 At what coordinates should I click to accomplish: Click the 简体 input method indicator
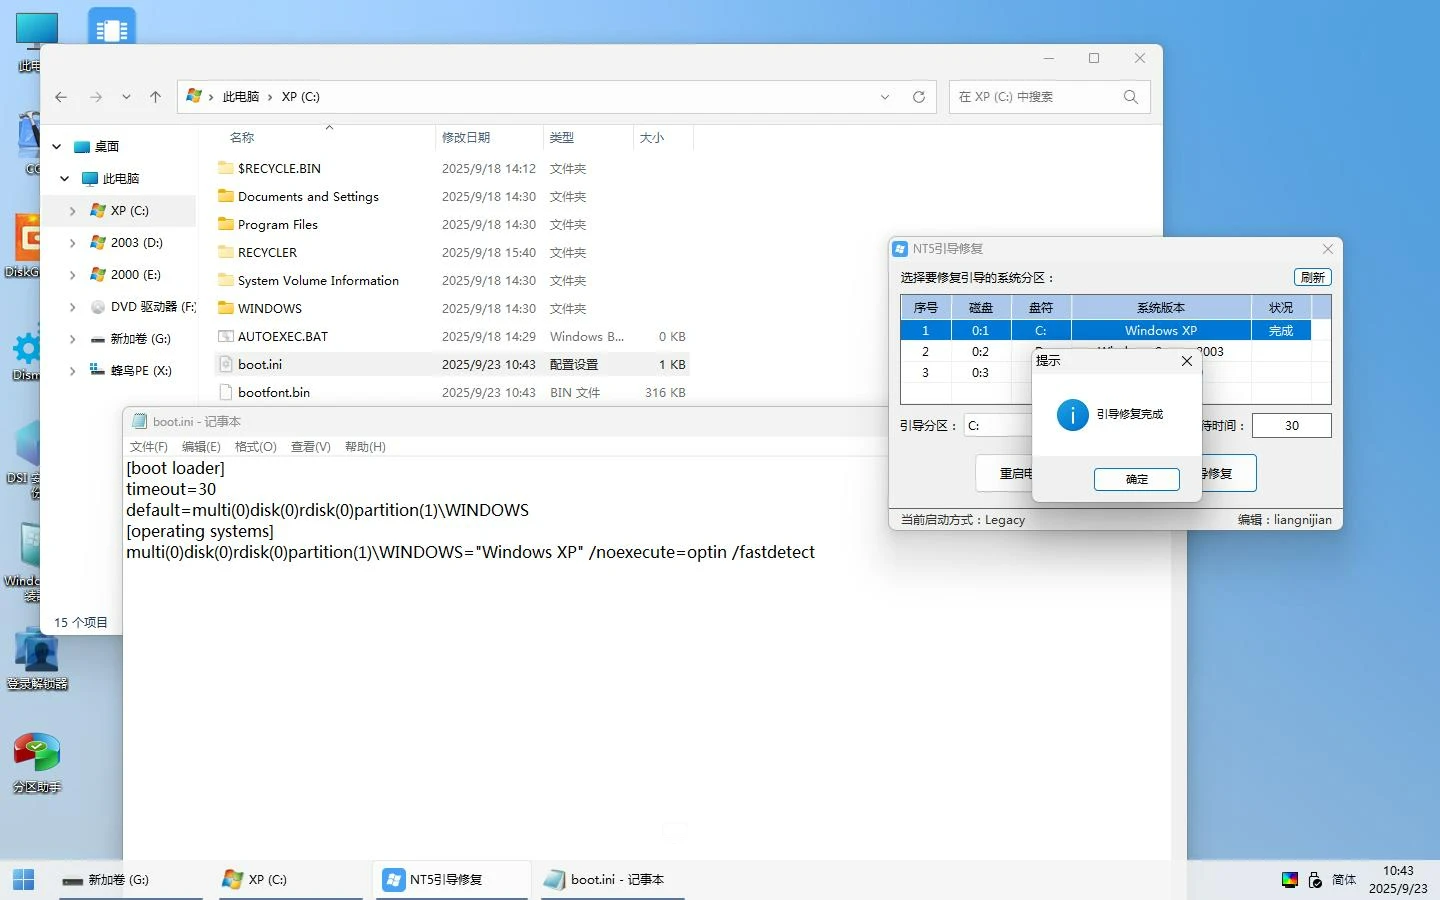click(x=1344, y=880)
